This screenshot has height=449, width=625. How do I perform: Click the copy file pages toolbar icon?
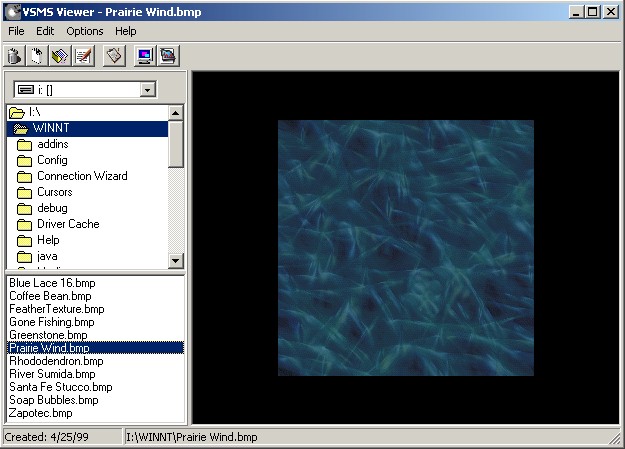(x=38, y=56)
